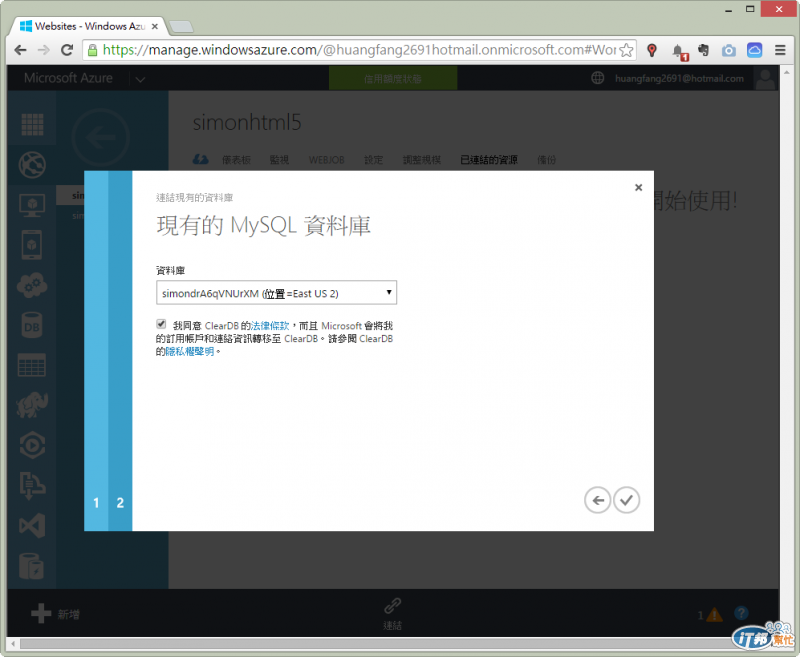Close the Websites browser tab
Image resolution: width=800 pixels, height=657 pixels.
(155, 26)
